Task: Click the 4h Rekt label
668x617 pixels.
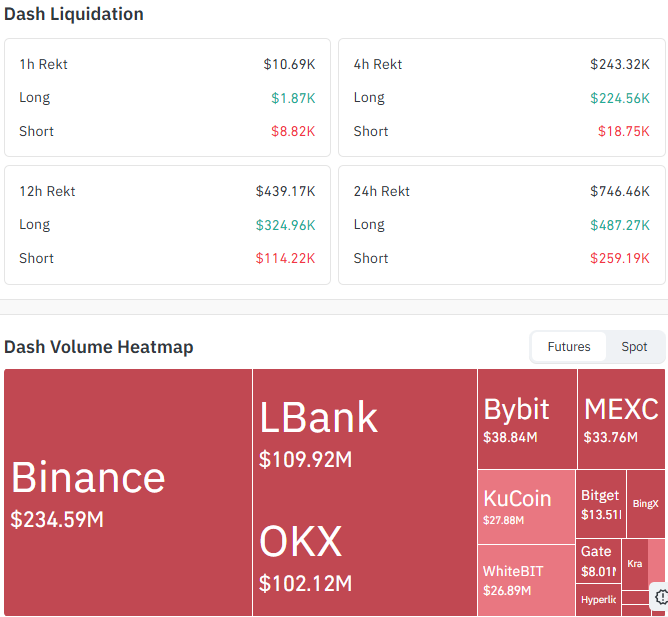Action: 378,64
